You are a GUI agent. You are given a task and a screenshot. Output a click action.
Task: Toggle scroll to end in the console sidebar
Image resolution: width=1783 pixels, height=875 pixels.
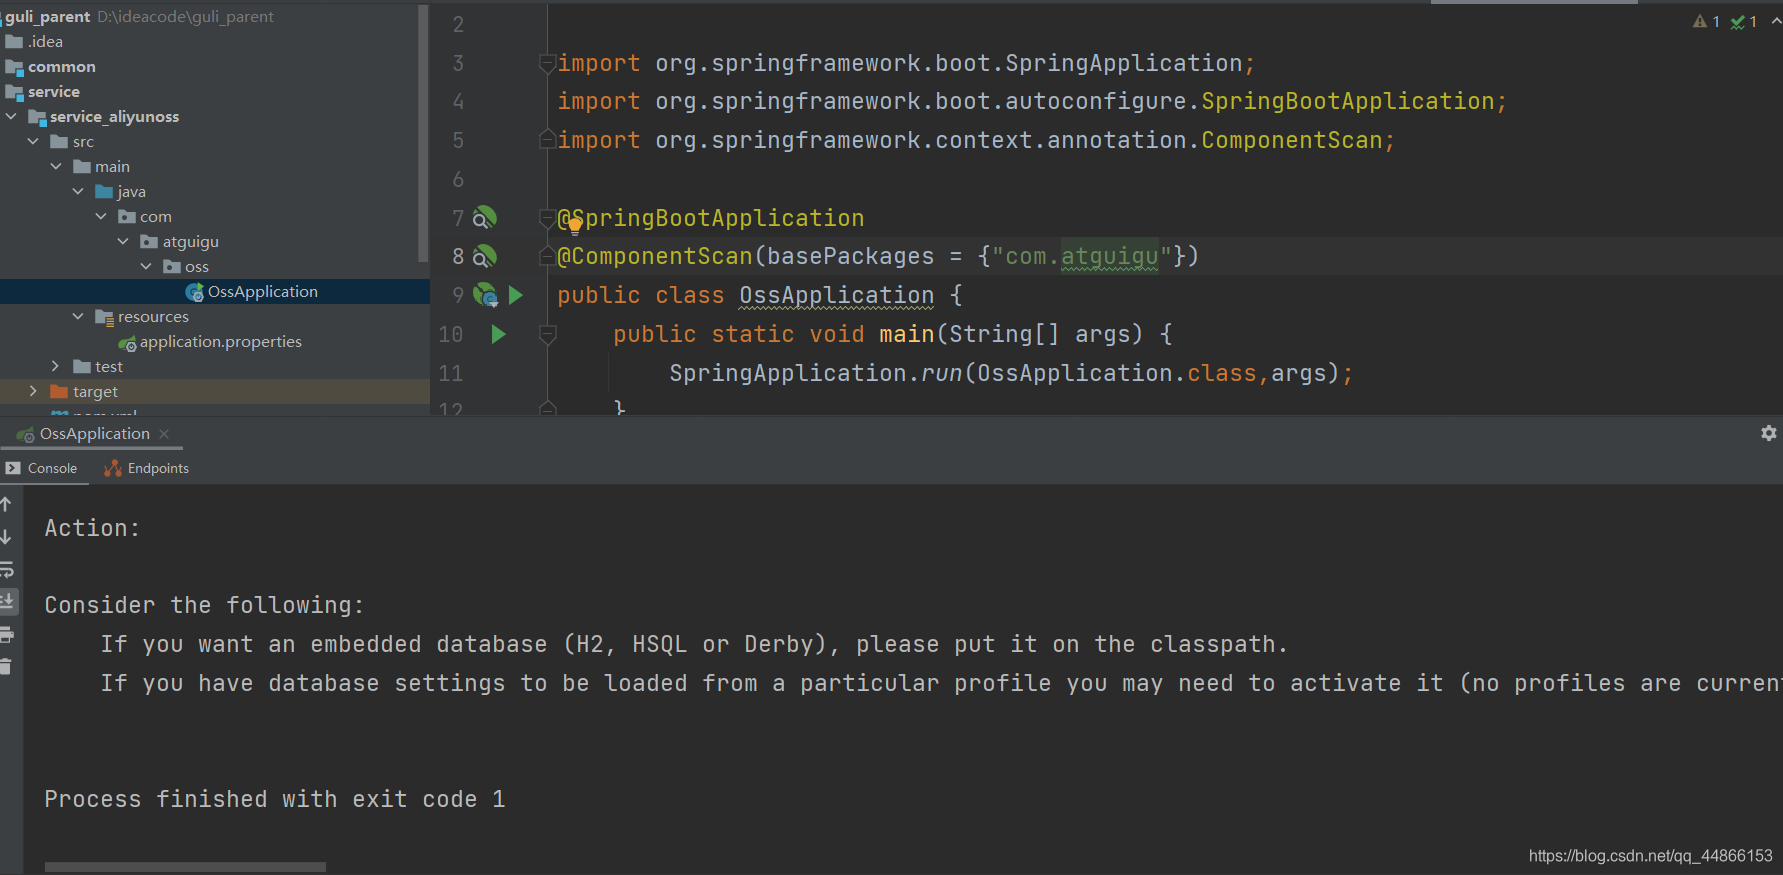coord(6,601)
